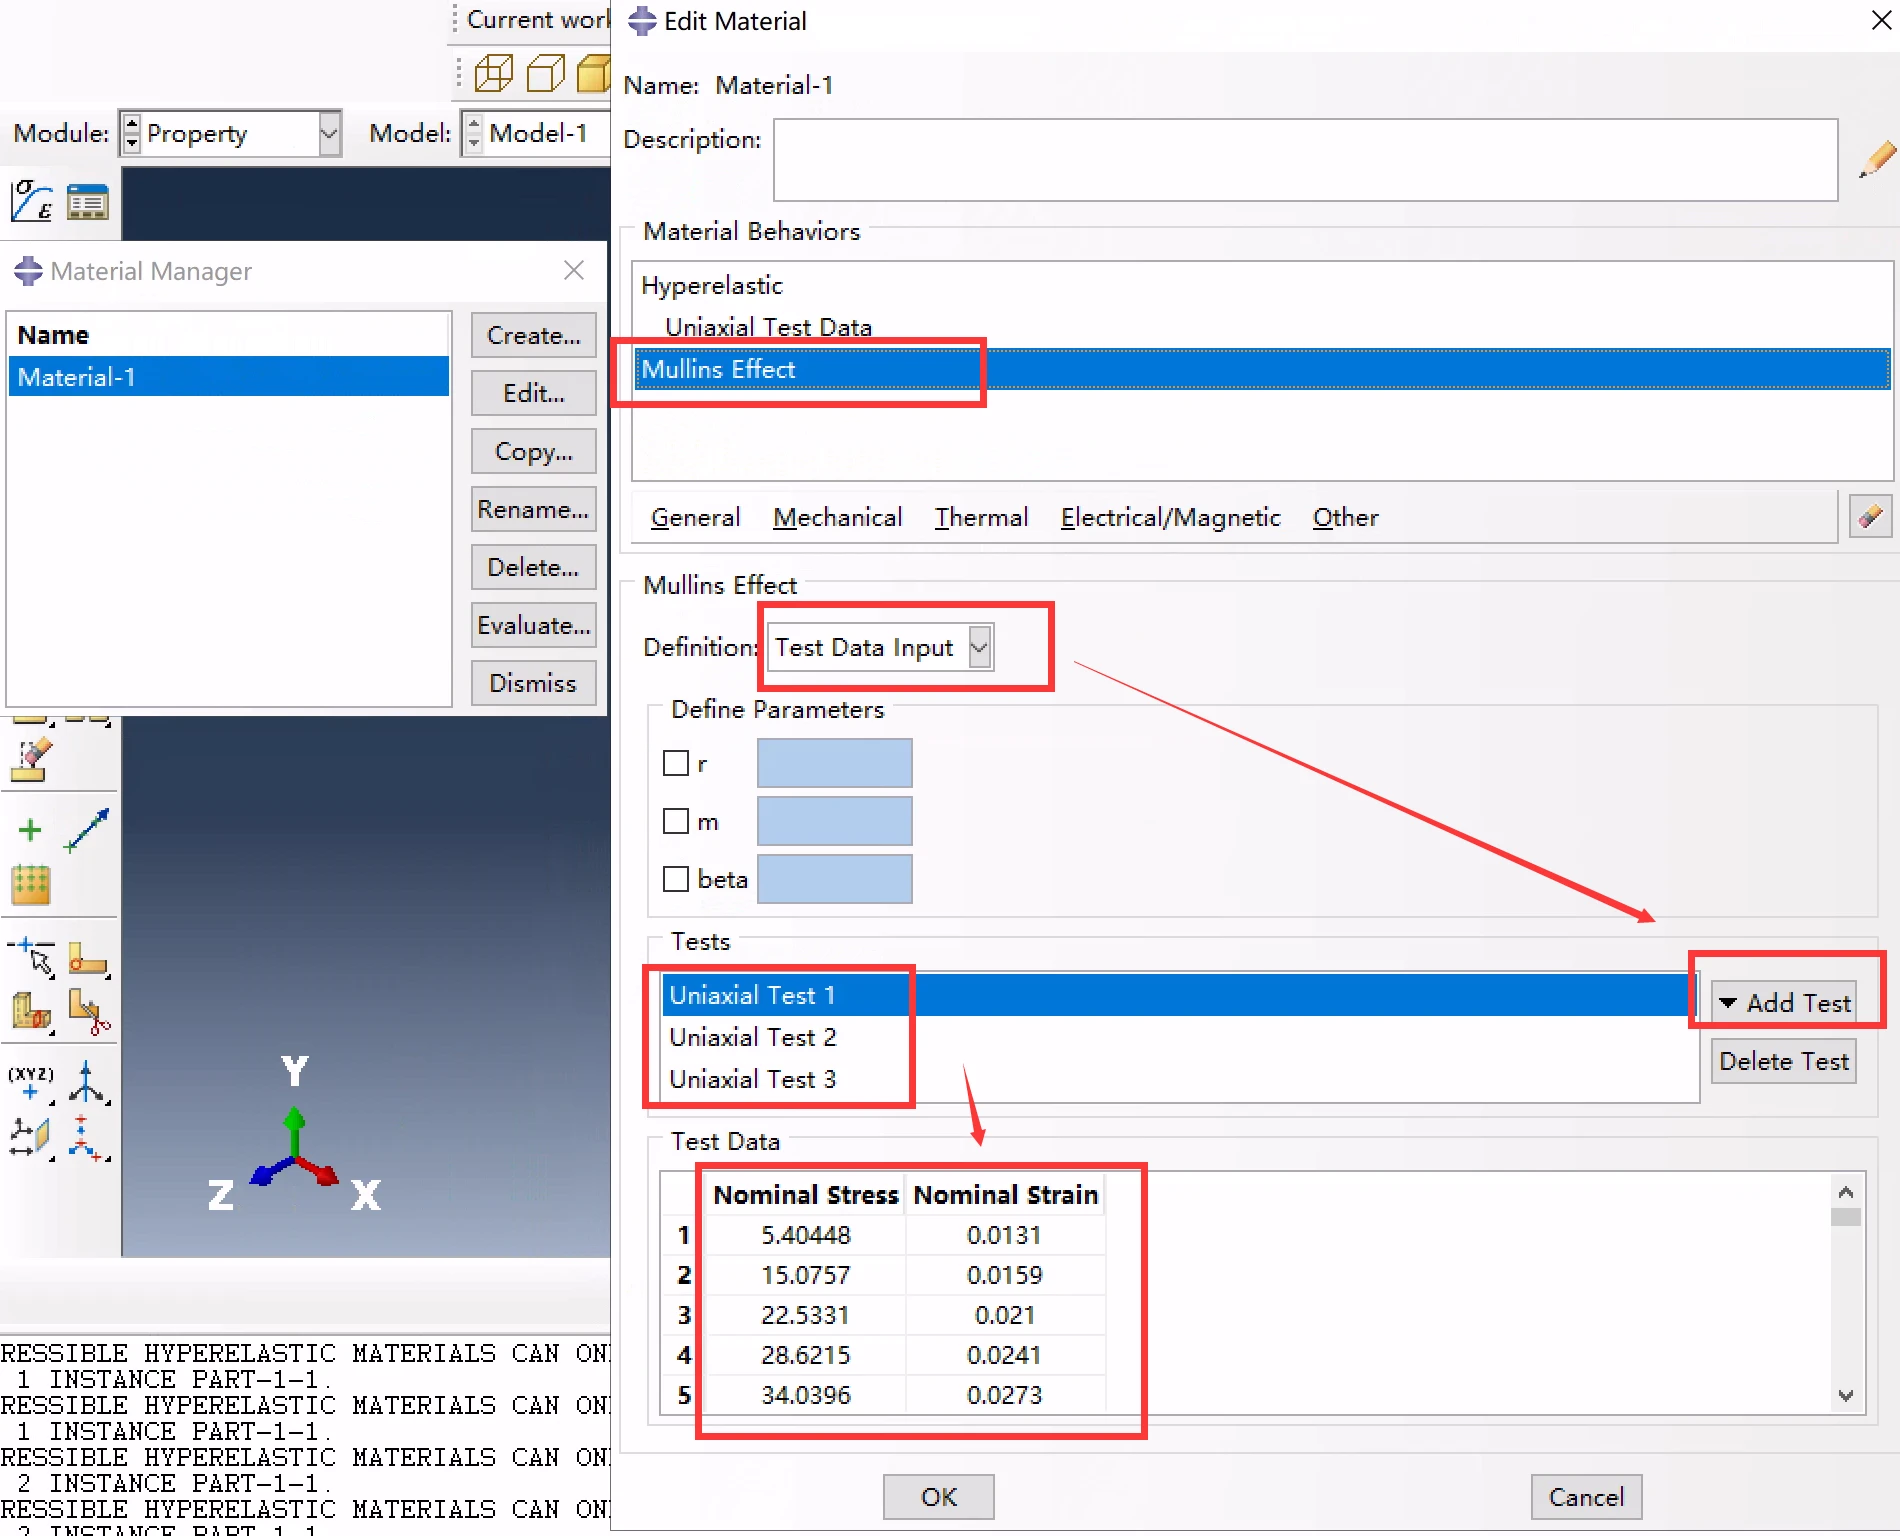The image size is (1900, 1536).
Task: Click the Module spinner arrows
Action: [x=132, y=133]
